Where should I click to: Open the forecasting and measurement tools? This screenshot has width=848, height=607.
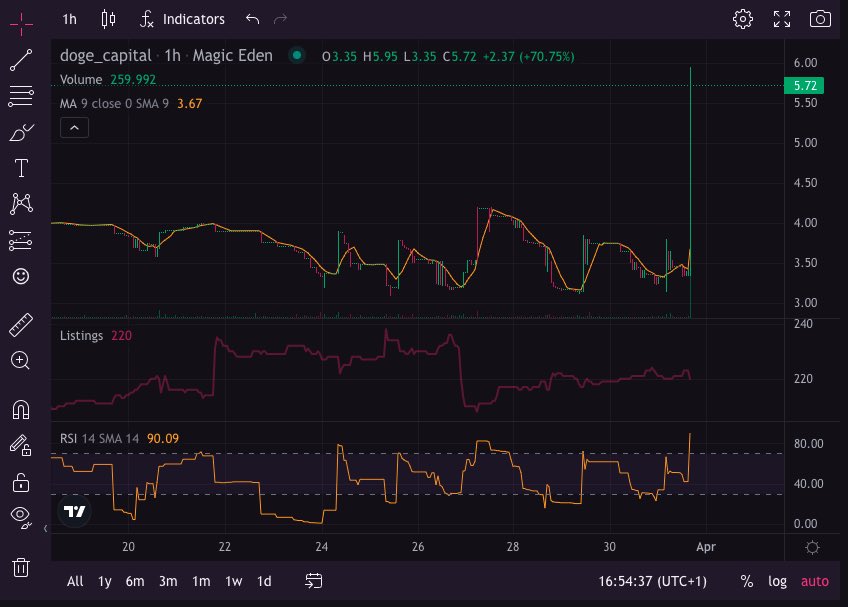click(21, 240)
